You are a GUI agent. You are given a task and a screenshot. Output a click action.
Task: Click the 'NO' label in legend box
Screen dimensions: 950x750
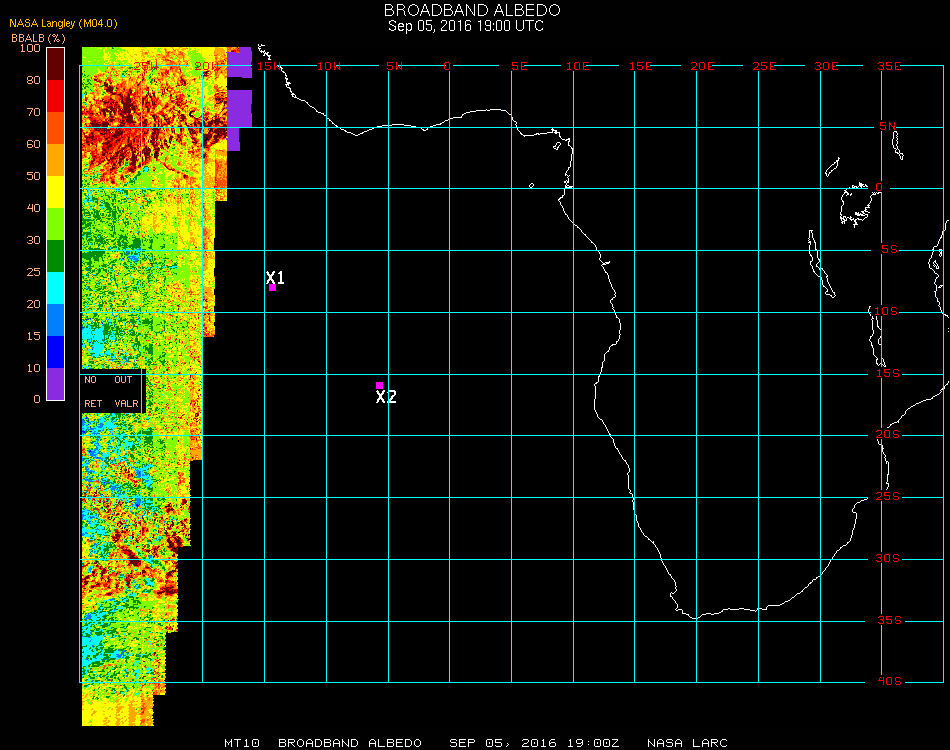point(90,380)
